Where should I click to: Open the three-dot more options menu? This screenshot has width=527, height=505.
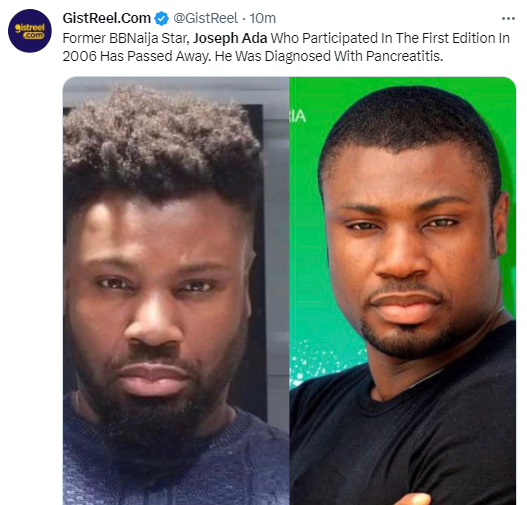click(x=508, y=18)
